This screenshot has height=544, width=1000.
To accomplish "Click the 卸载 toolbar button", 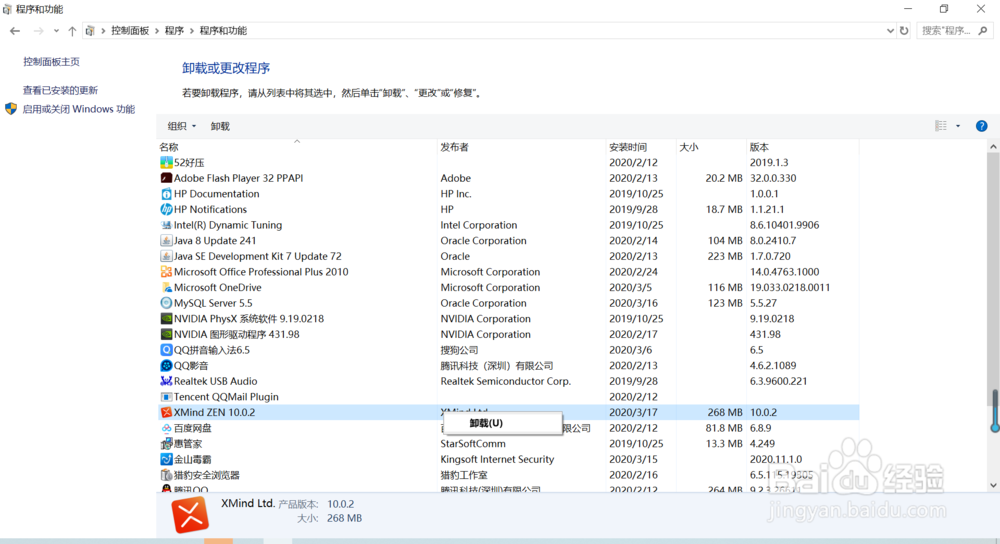I will 220,126.
